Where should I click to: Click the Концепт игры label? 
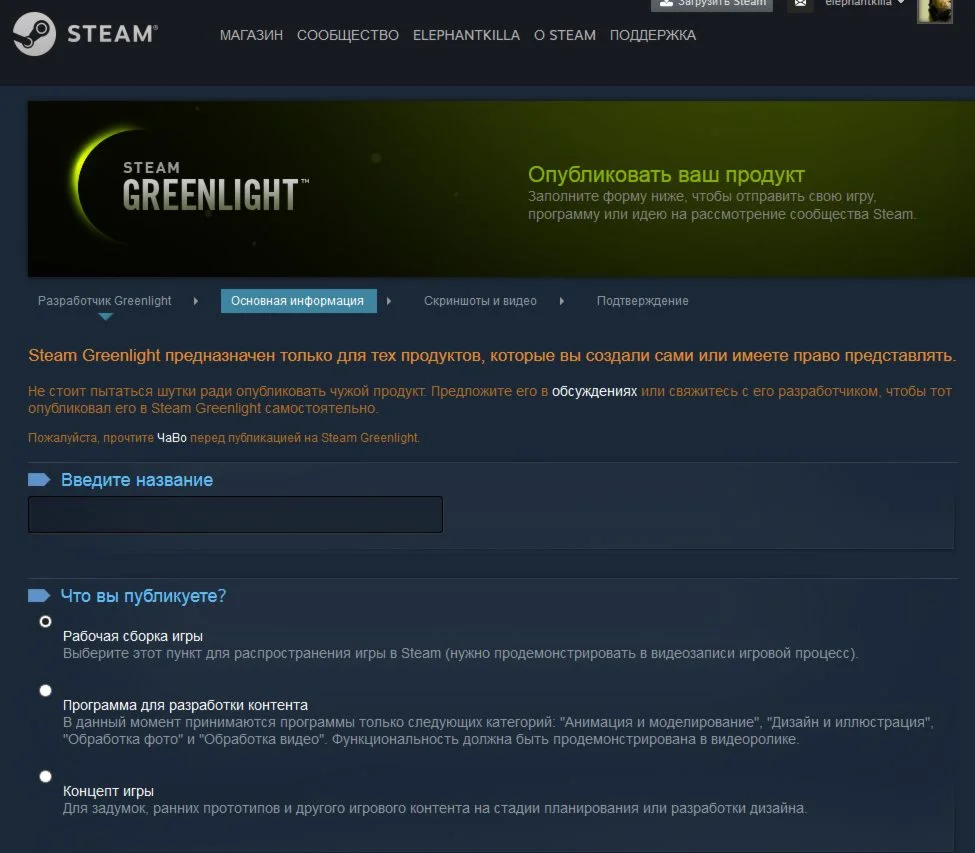point(108,791)
